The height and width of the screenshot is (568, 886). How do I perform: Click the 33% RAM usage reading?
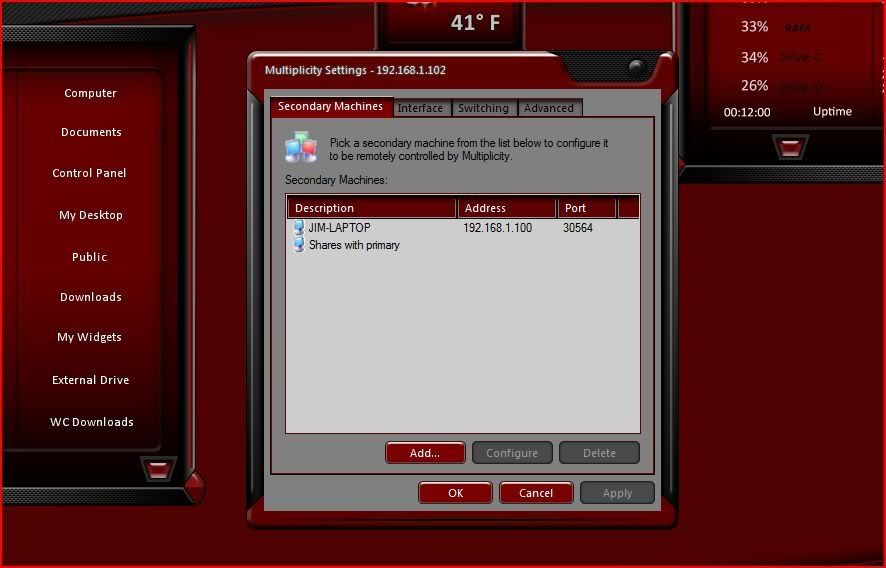pos(754,27)
